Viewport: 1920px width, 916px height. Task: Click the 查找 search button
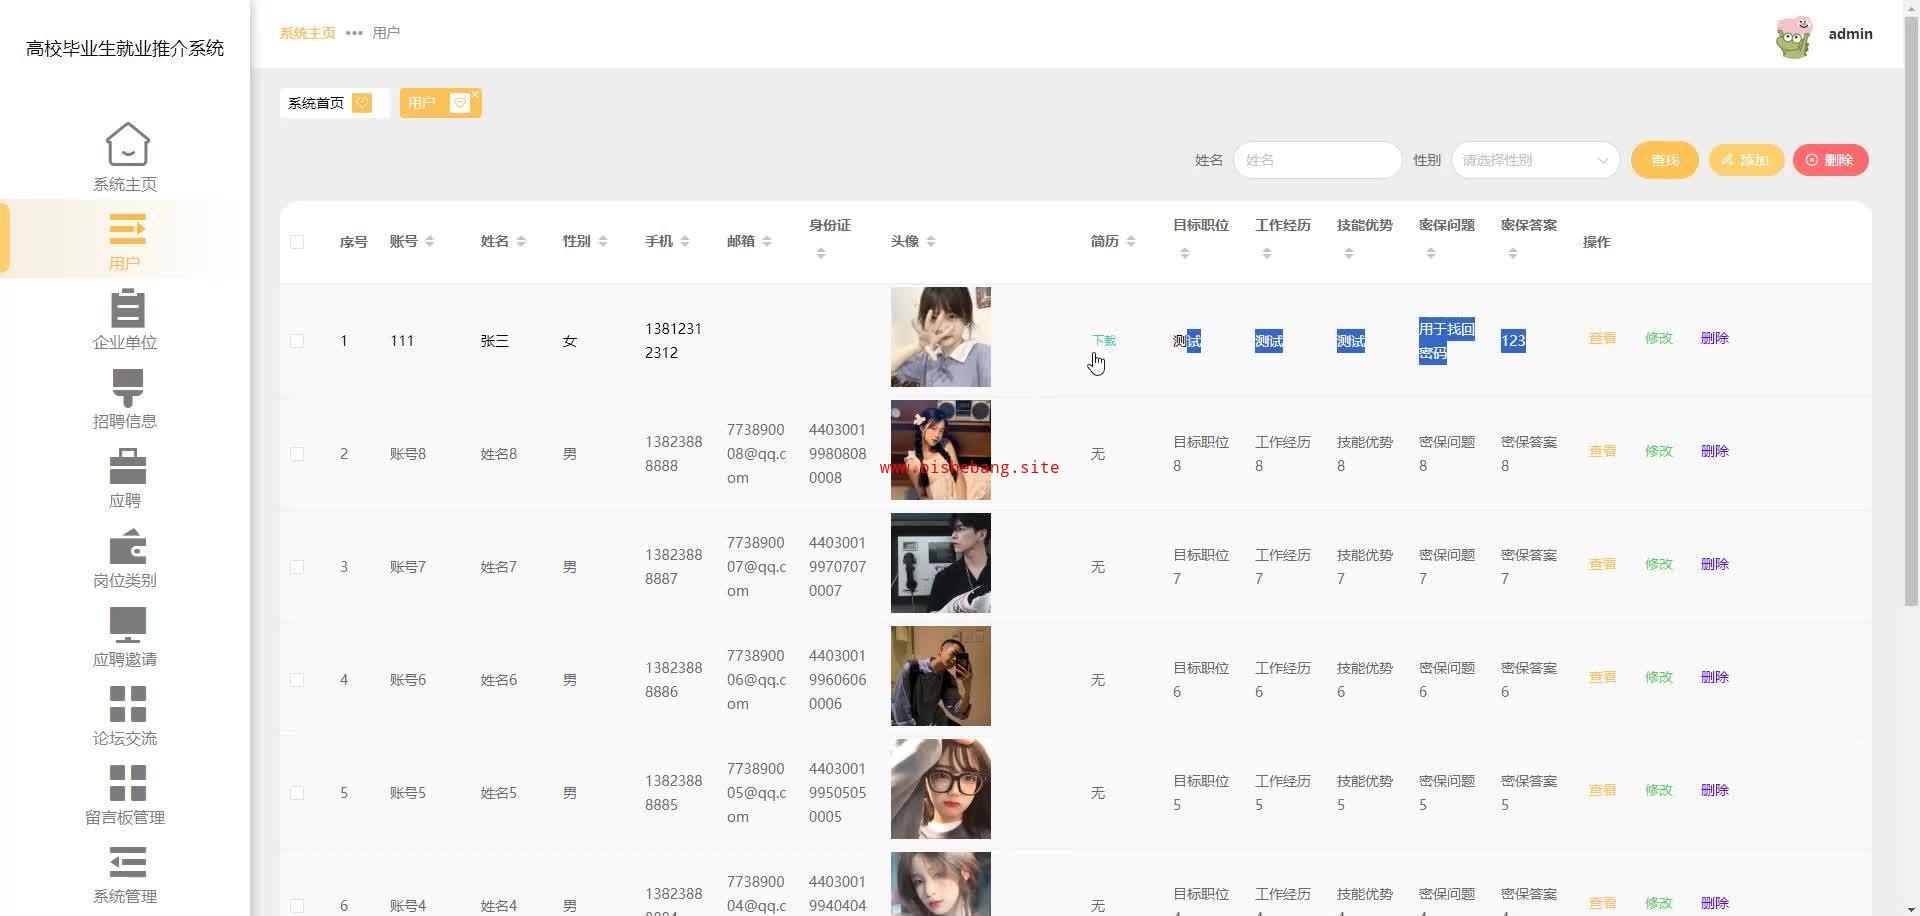(1664, 160)
